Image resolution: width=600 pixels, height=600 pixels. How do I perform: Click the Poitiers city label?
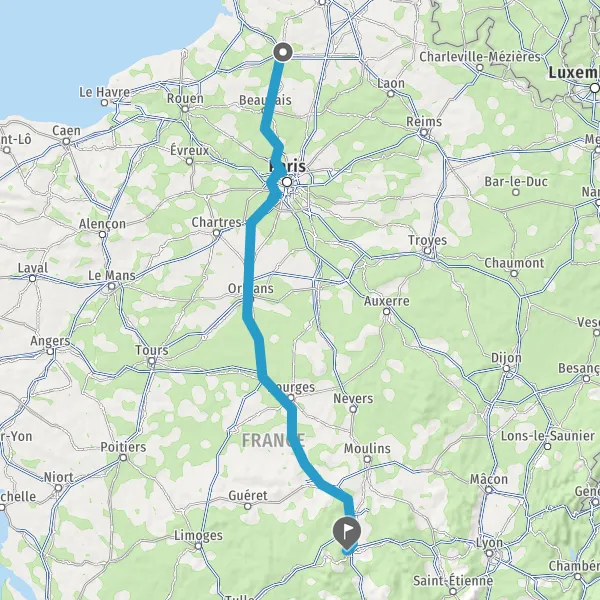point(123,447)
